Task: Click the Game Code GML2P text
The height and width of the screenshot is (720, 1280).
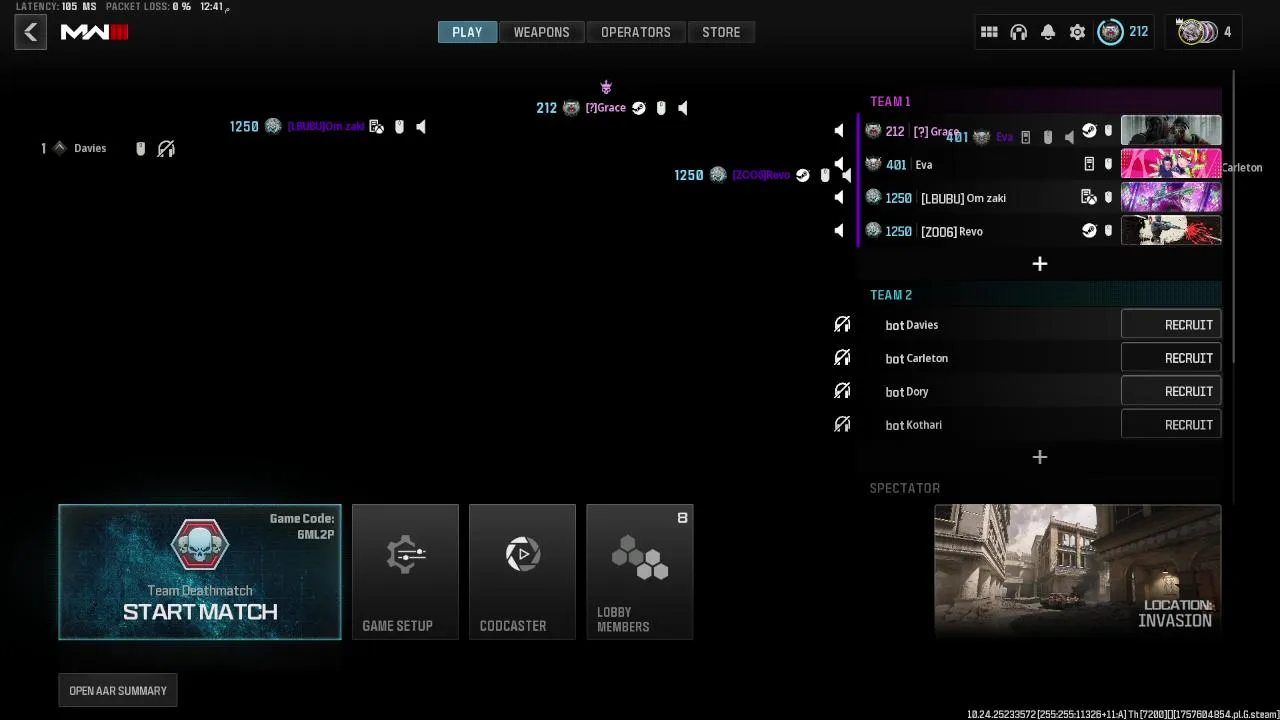Action: pyautogui.click(x=302, y=526)
